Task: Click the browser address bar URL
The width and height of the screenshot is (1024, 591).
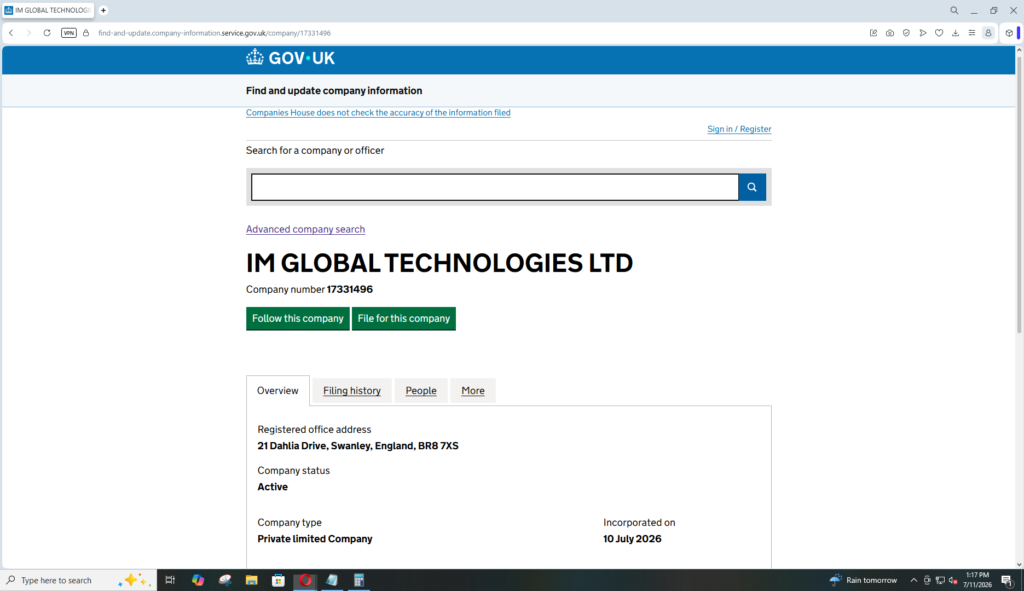Action: click(214, 33)
